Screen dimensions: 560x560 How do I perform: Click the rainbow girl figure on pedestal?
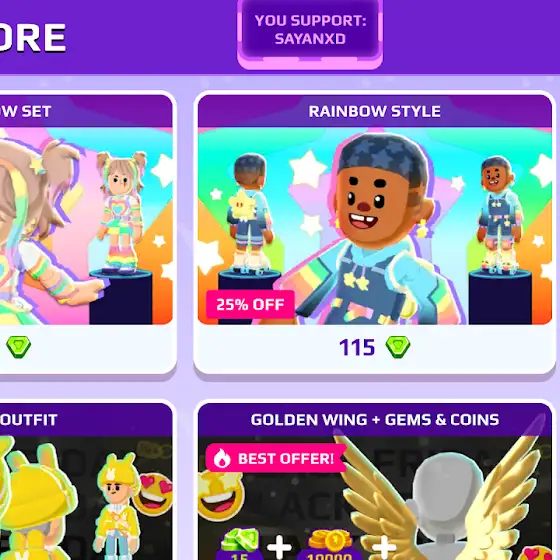pos(121,212)
